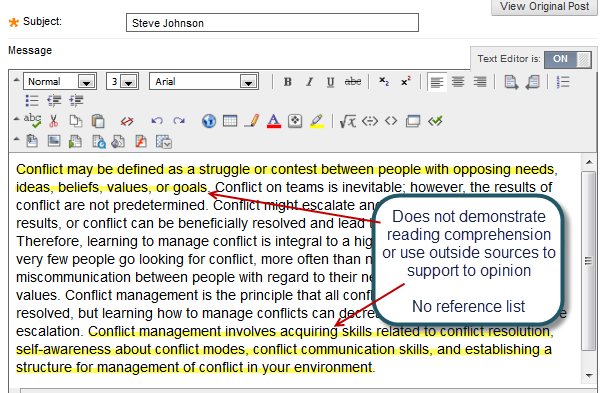Select the superscript icon
600x393 pixels.
click(x=406, y=82)
